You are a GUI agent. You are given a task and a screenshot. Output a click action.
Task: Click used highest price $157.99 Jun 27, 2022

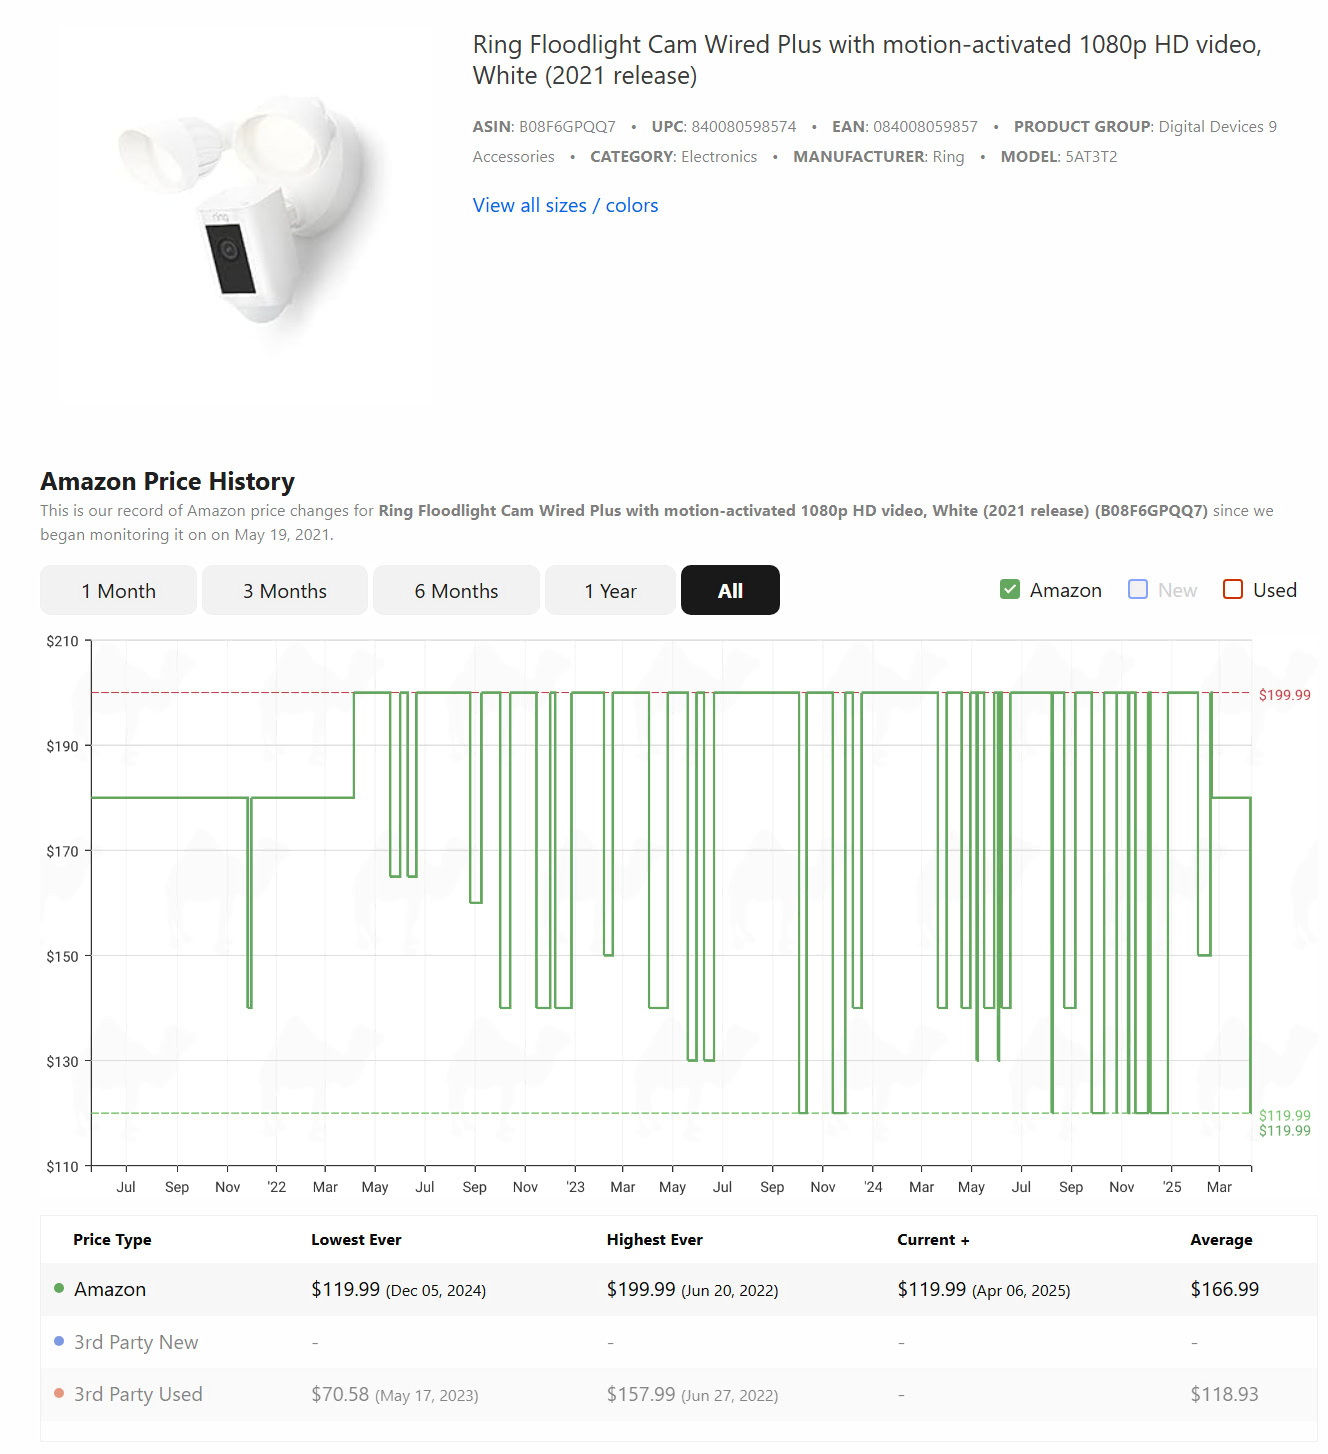(692, 1394)
